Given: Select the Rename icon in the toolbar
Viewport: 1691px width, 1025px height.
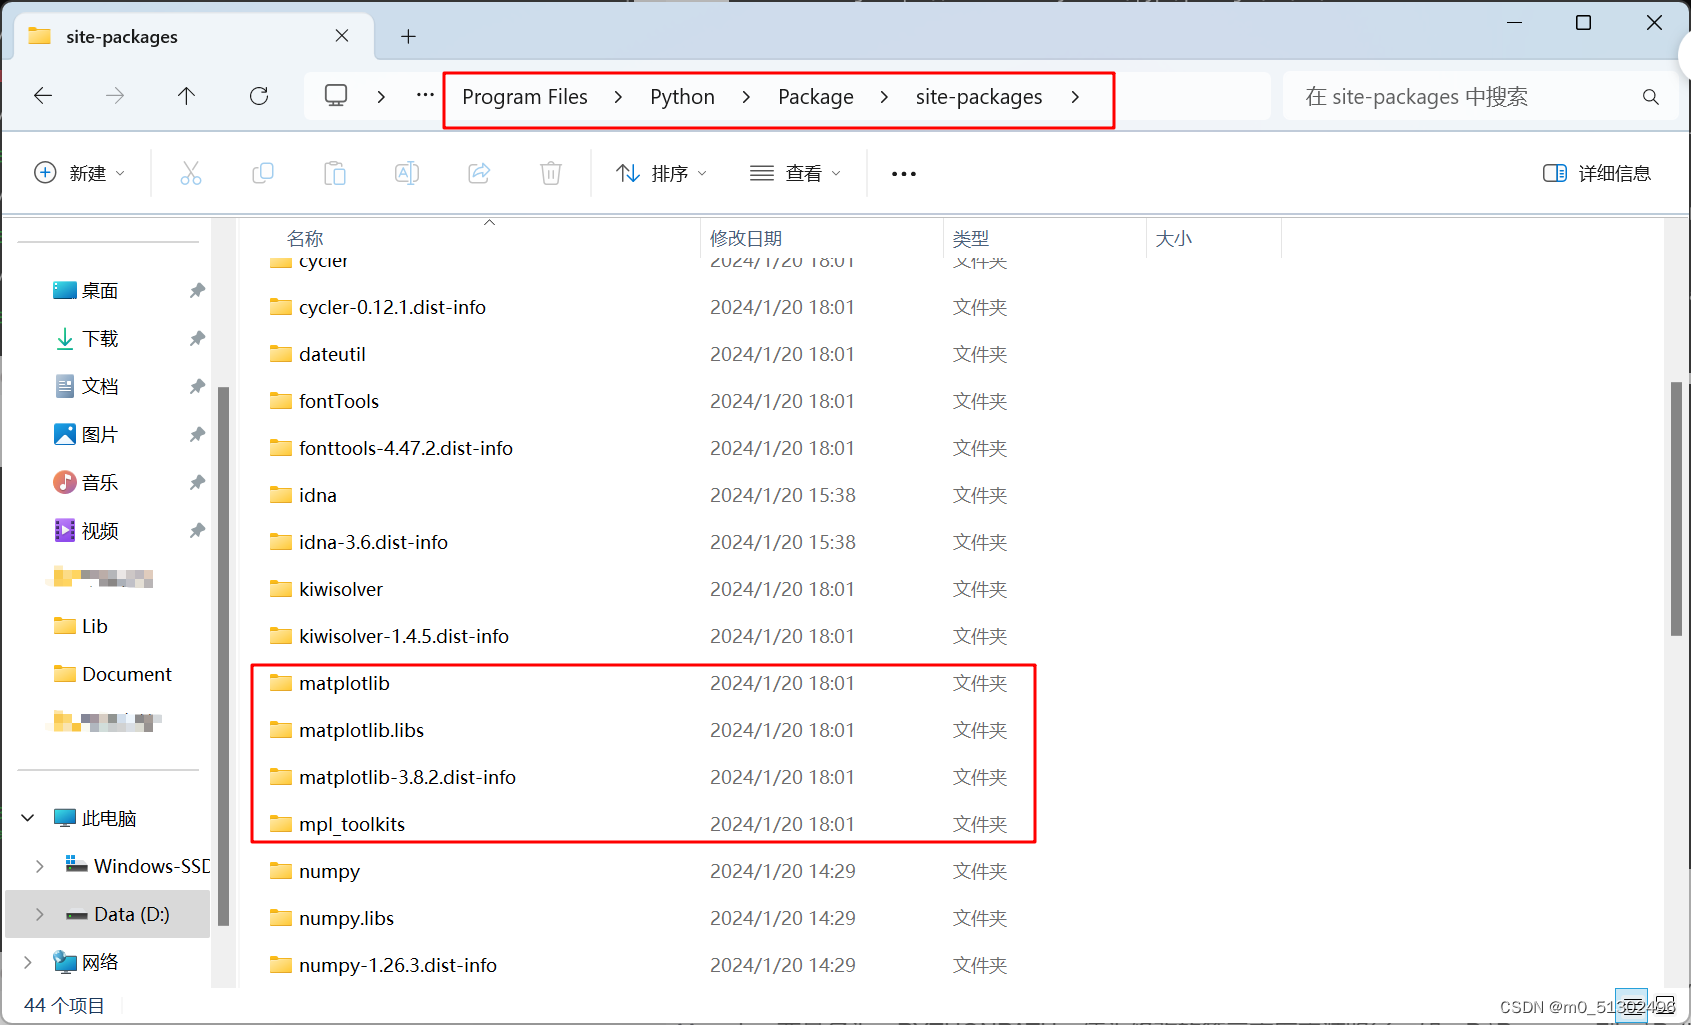Looking at the screenshot, I should [407, 172].
